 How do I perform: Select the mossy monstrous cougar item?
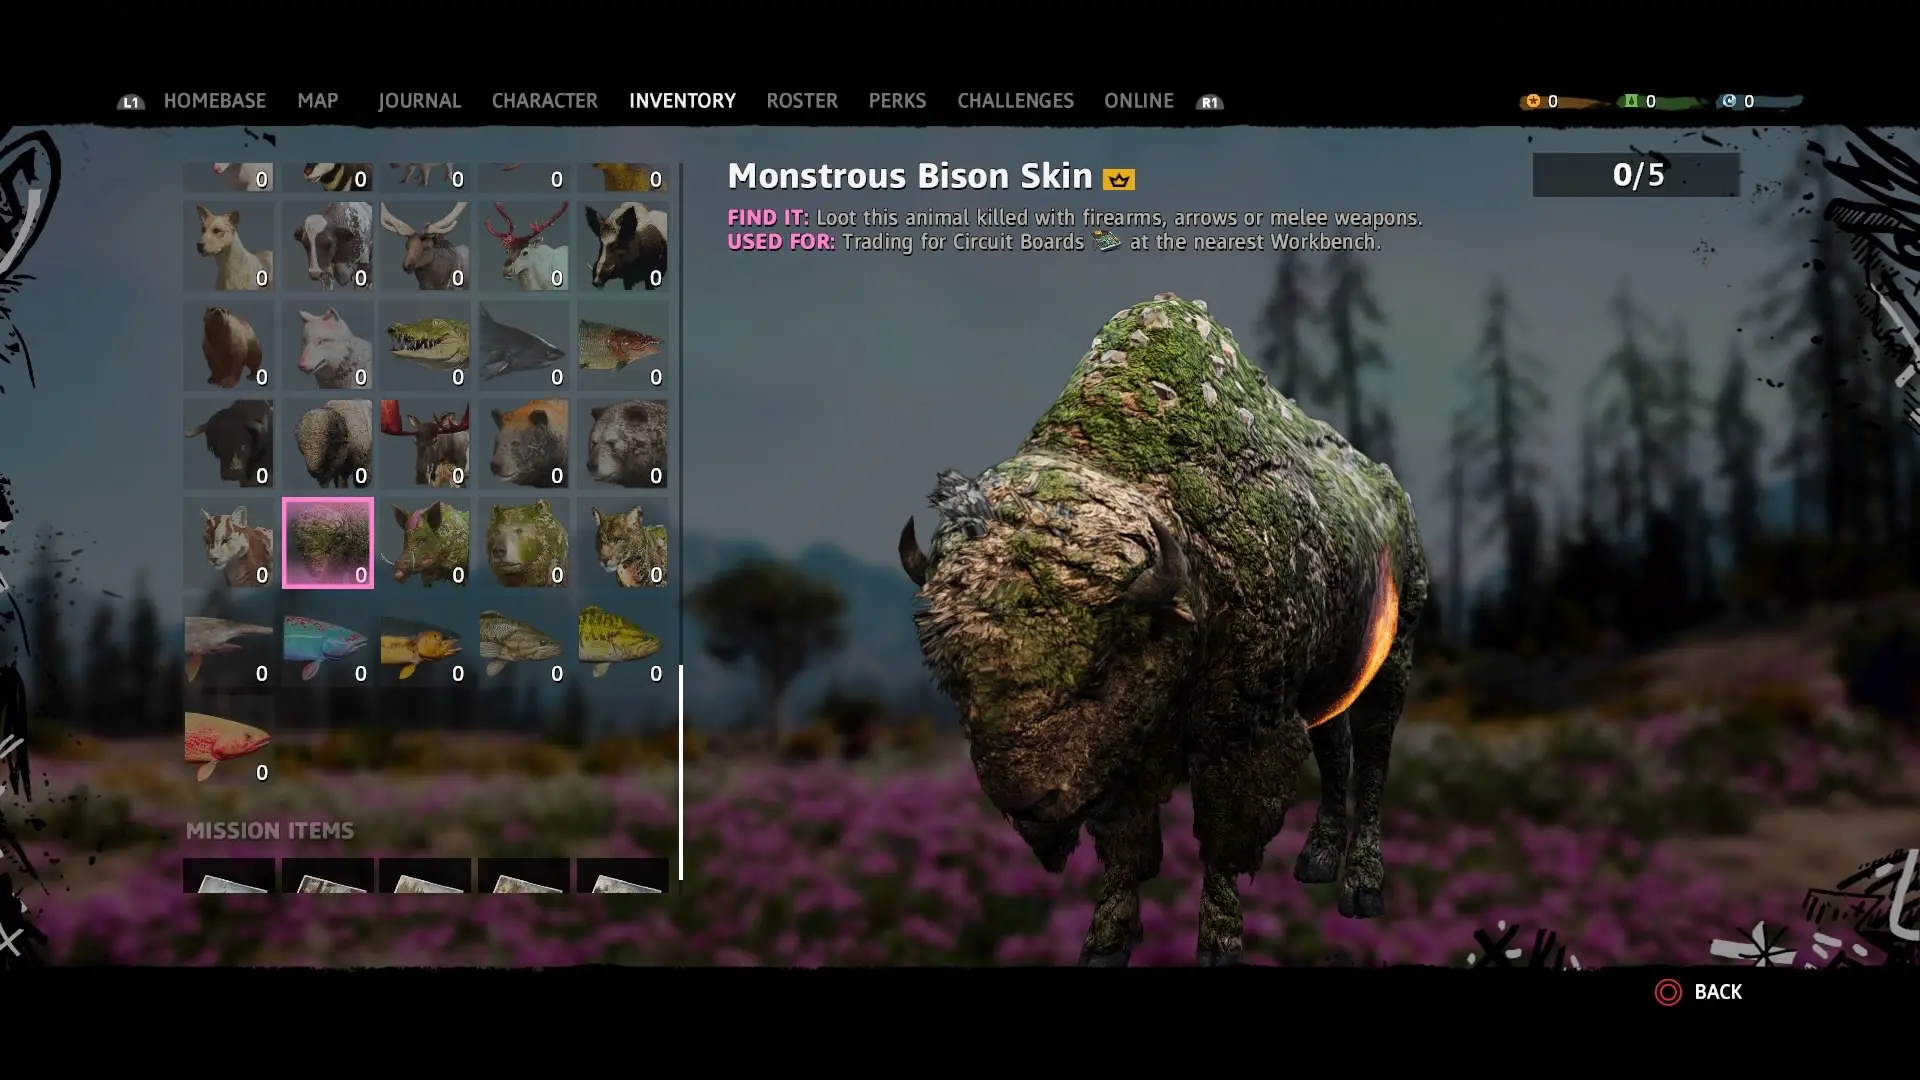pyautogui.click(x=623, y=543)
